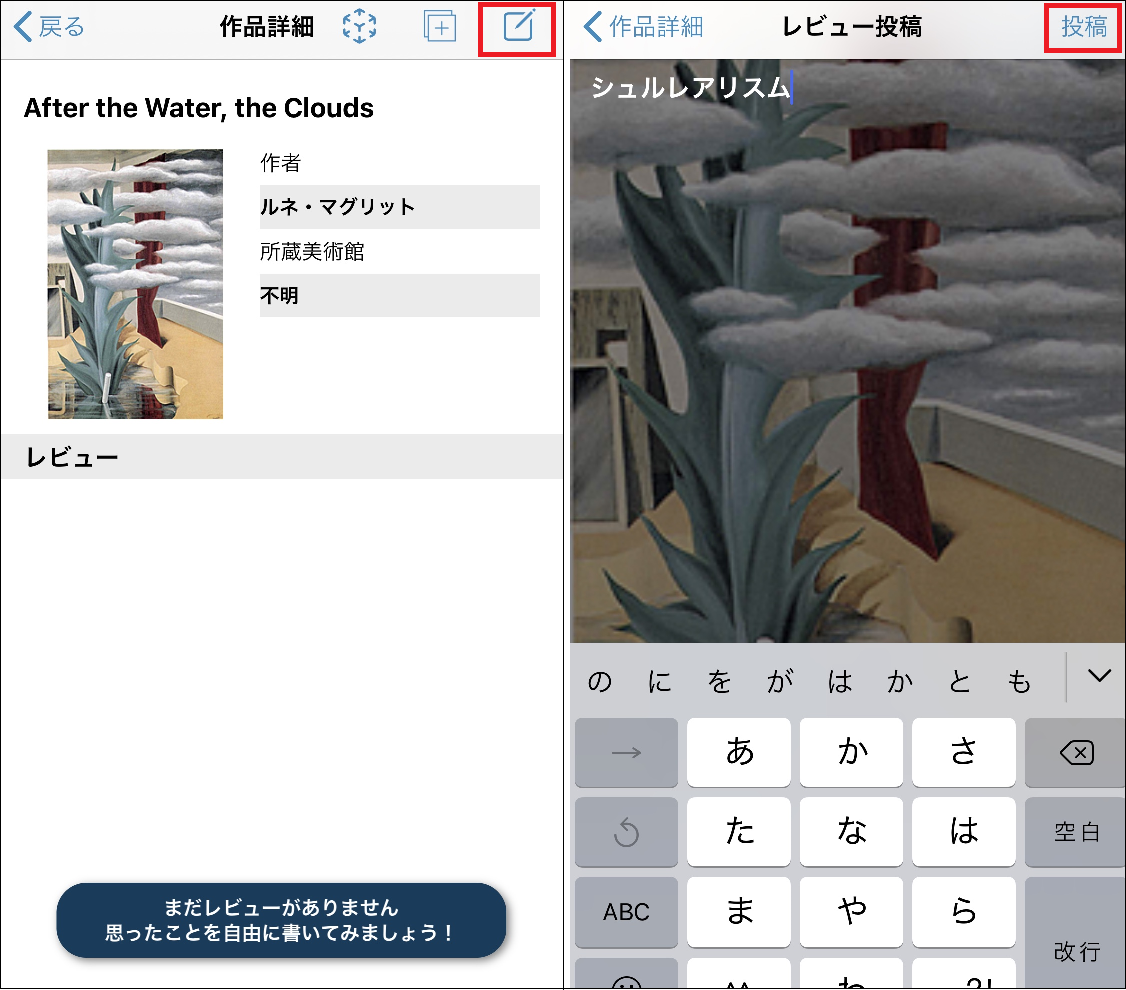Tap the compose review pencil icon
This screenshot has height=990, width=1126.
click(x=518, y=27)
